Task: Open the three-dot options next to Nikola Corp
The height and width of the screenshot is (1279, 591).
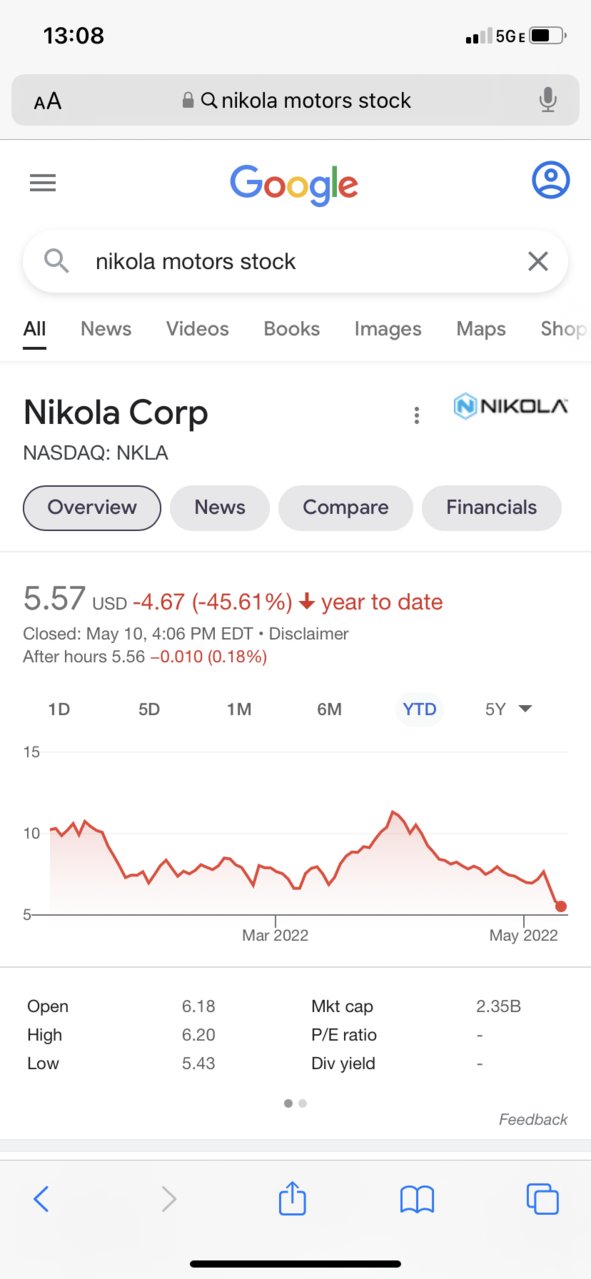Action: coord(417,416)
